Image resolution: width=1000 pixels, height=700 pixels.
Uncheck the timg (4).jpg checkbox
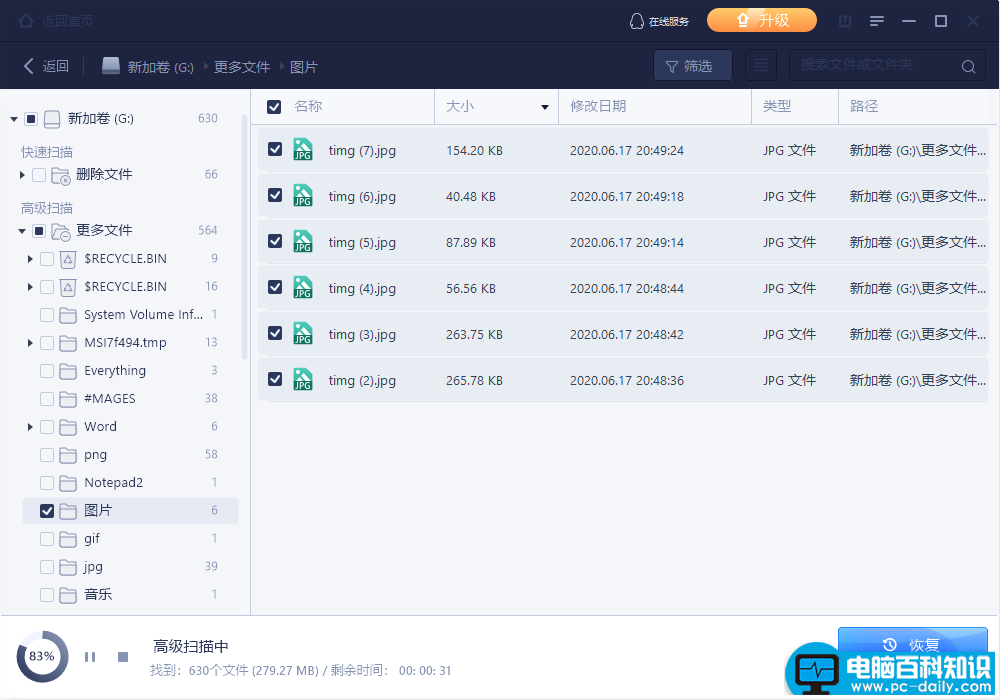(x=275, y=287)
